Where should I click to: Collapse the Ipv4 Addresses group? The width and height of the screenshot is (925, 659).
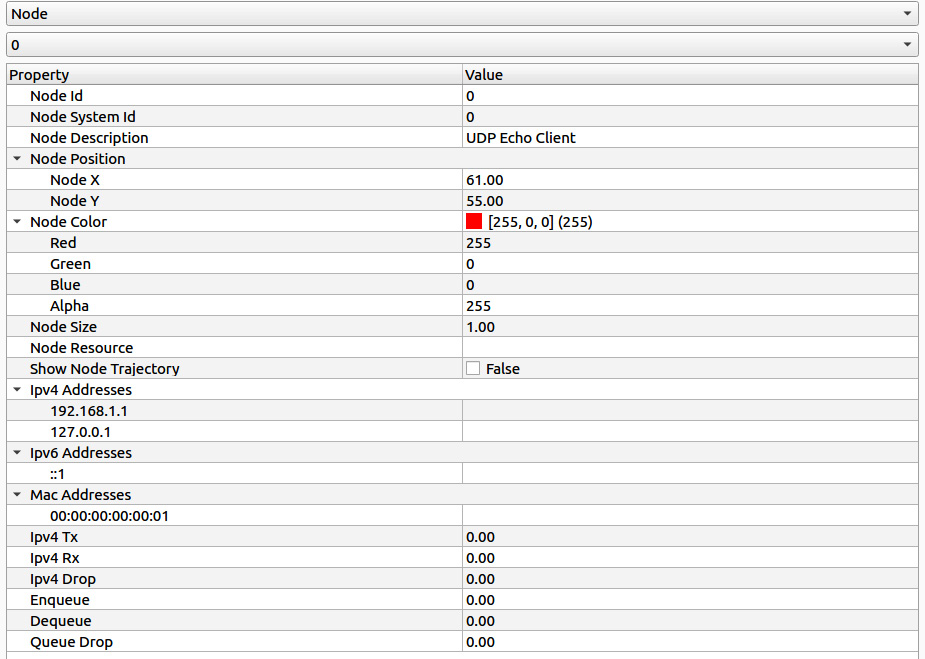coord(17,390)
